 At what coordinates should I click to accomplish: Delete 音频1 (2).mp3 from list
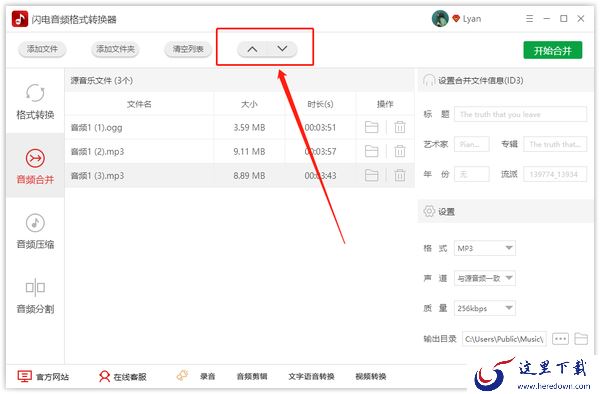400,151
